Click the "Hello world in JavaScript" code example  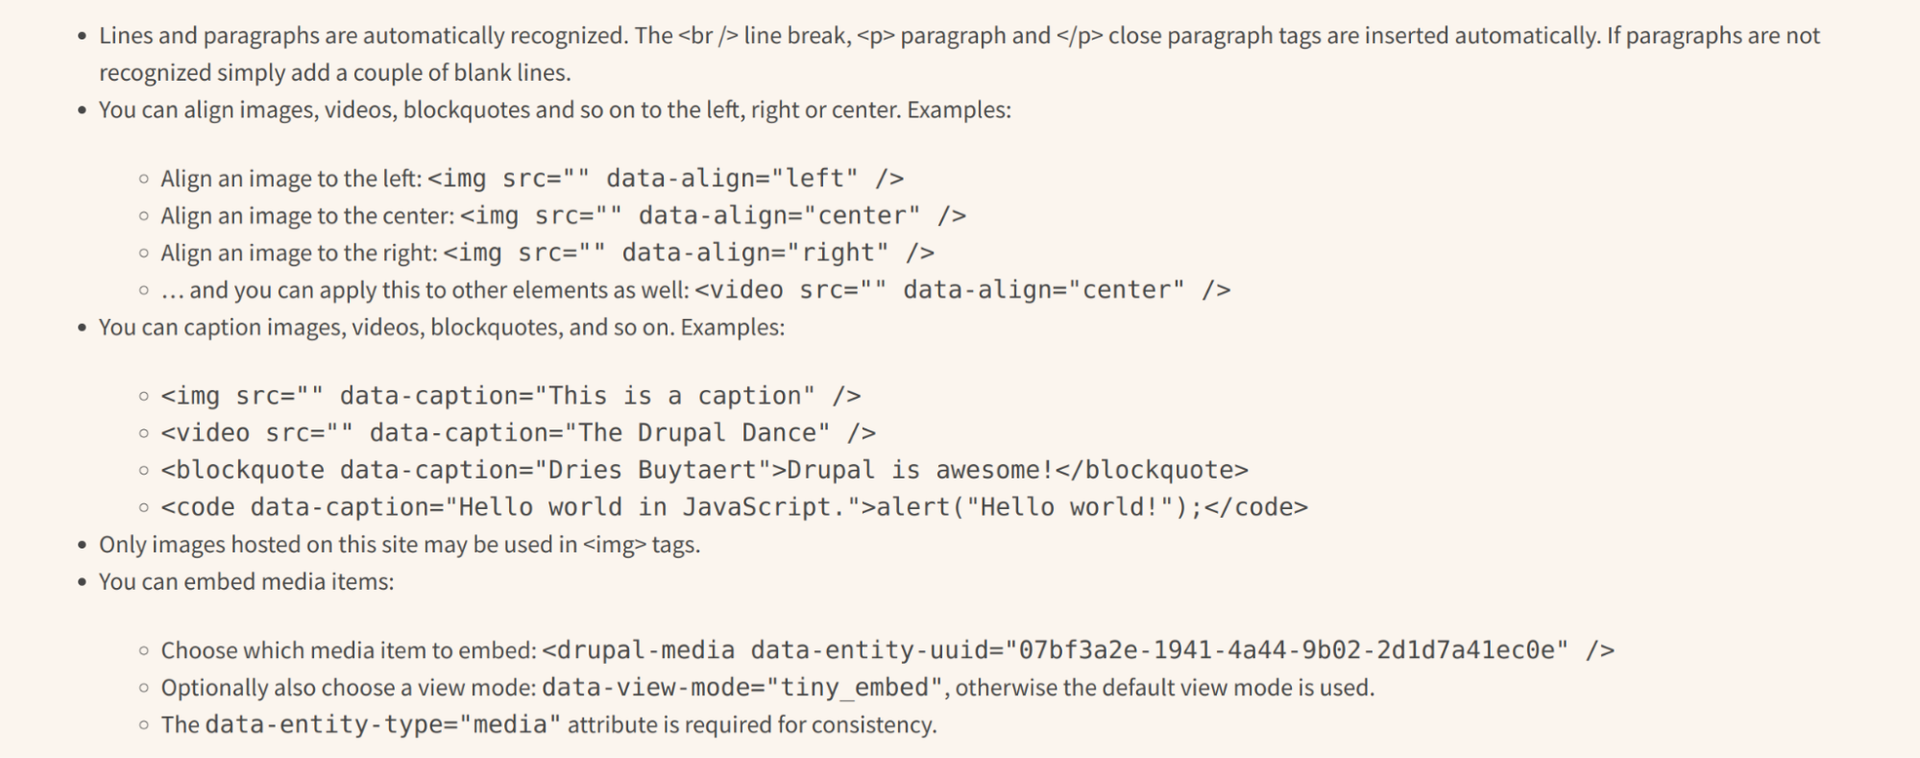coord(734,507)
